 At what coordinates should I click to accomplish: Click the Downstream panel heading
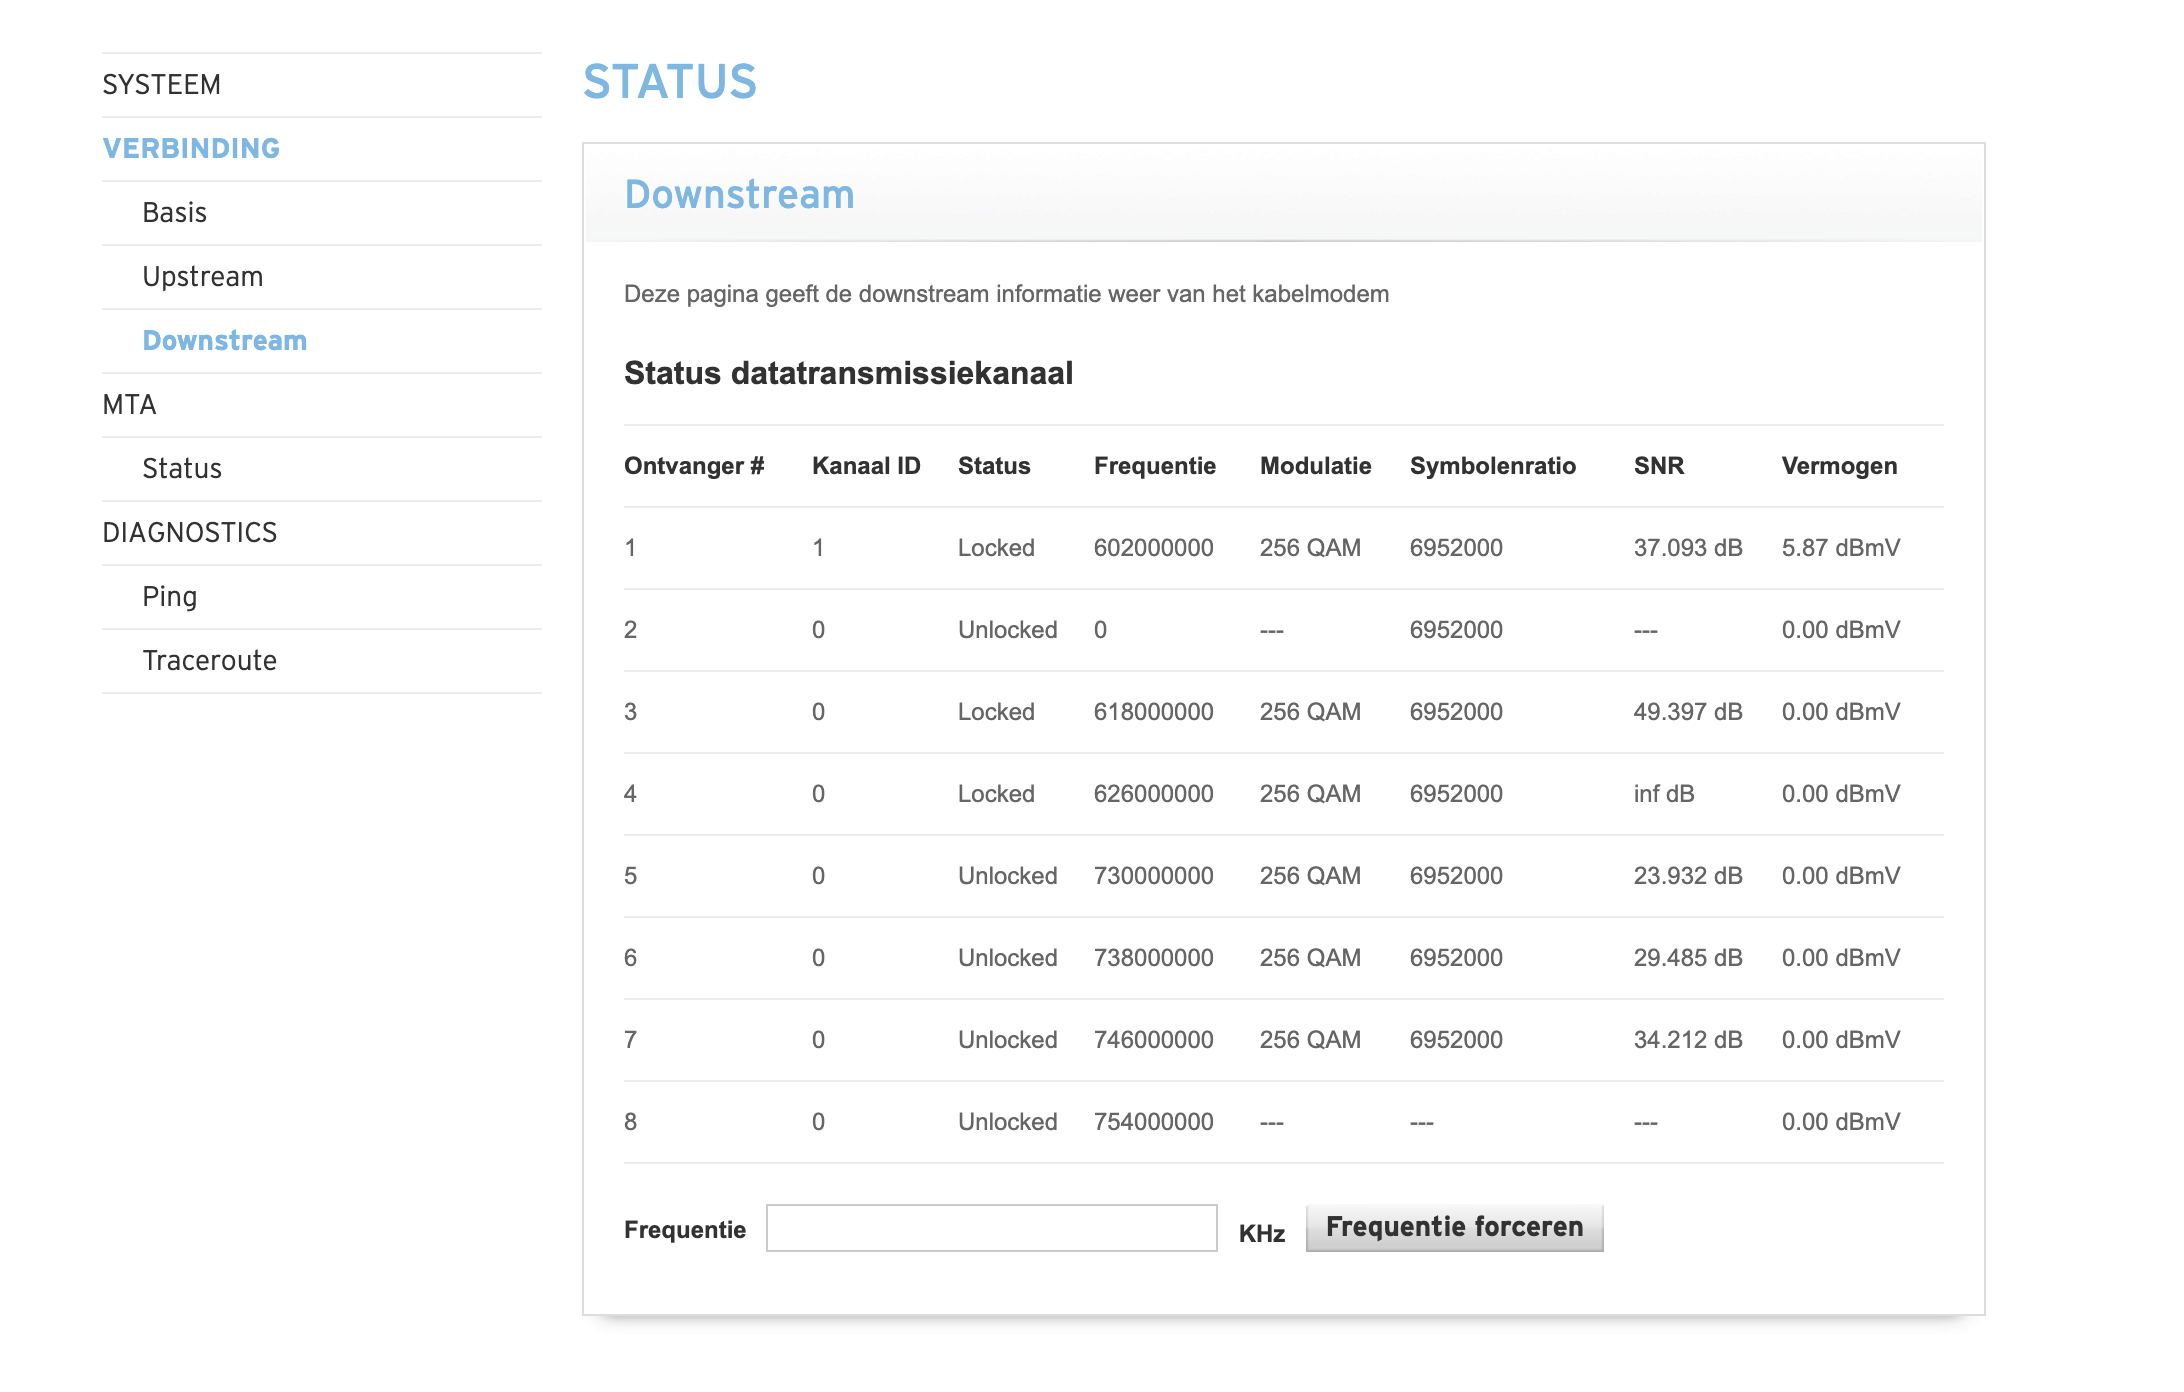coord(739,195)
